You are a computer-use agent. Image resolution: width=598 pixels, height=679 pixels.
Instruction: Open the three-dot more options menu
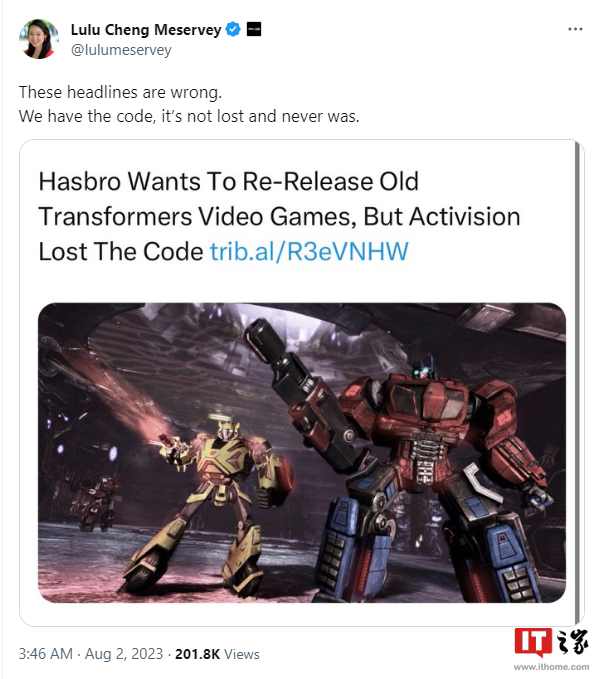click(575, 29)
